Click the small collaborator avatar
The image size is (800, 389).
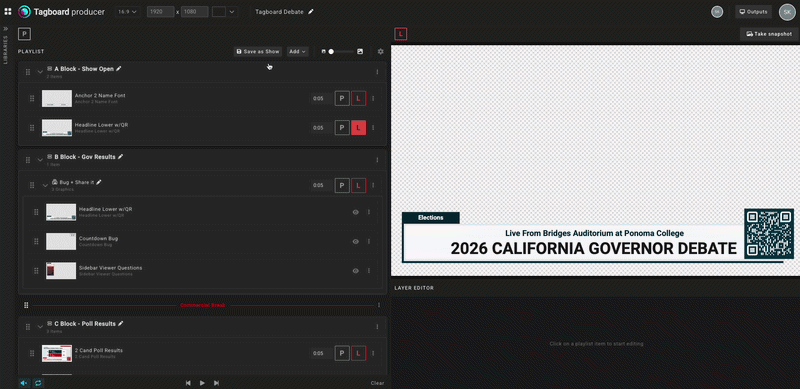pos(717,12)
